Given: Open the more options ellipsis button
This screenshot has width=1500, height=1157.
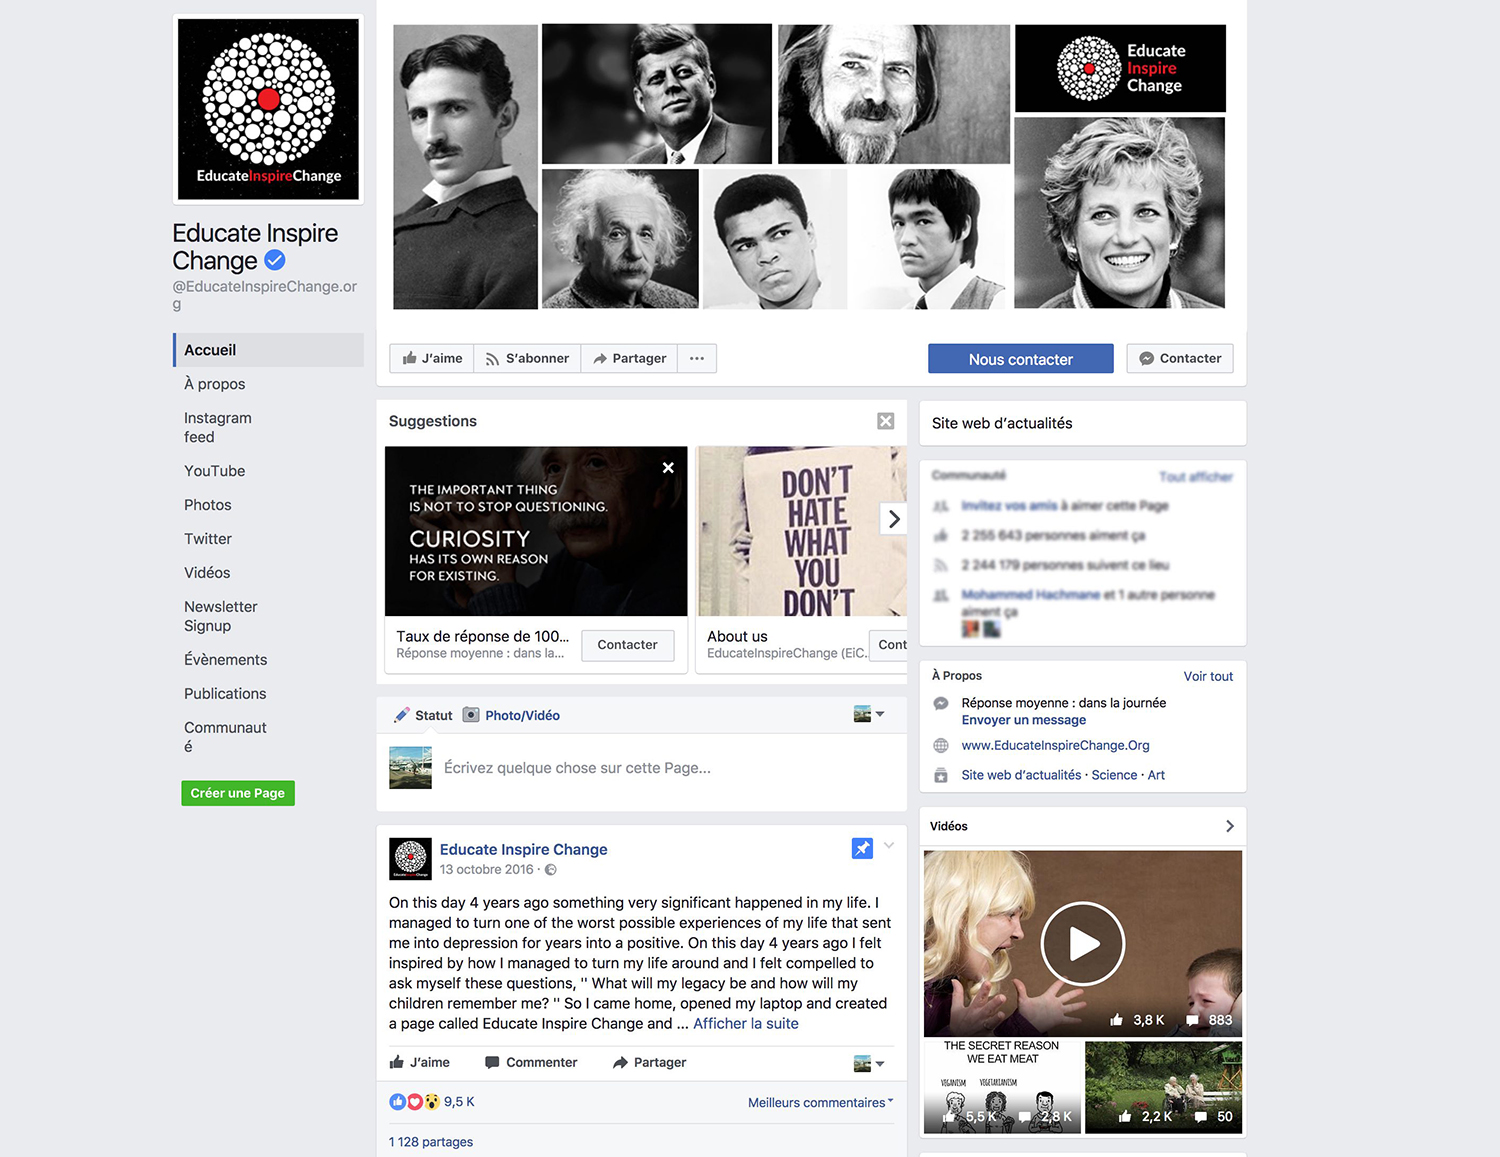Looking at the screenshot, I should pos(697,358).
